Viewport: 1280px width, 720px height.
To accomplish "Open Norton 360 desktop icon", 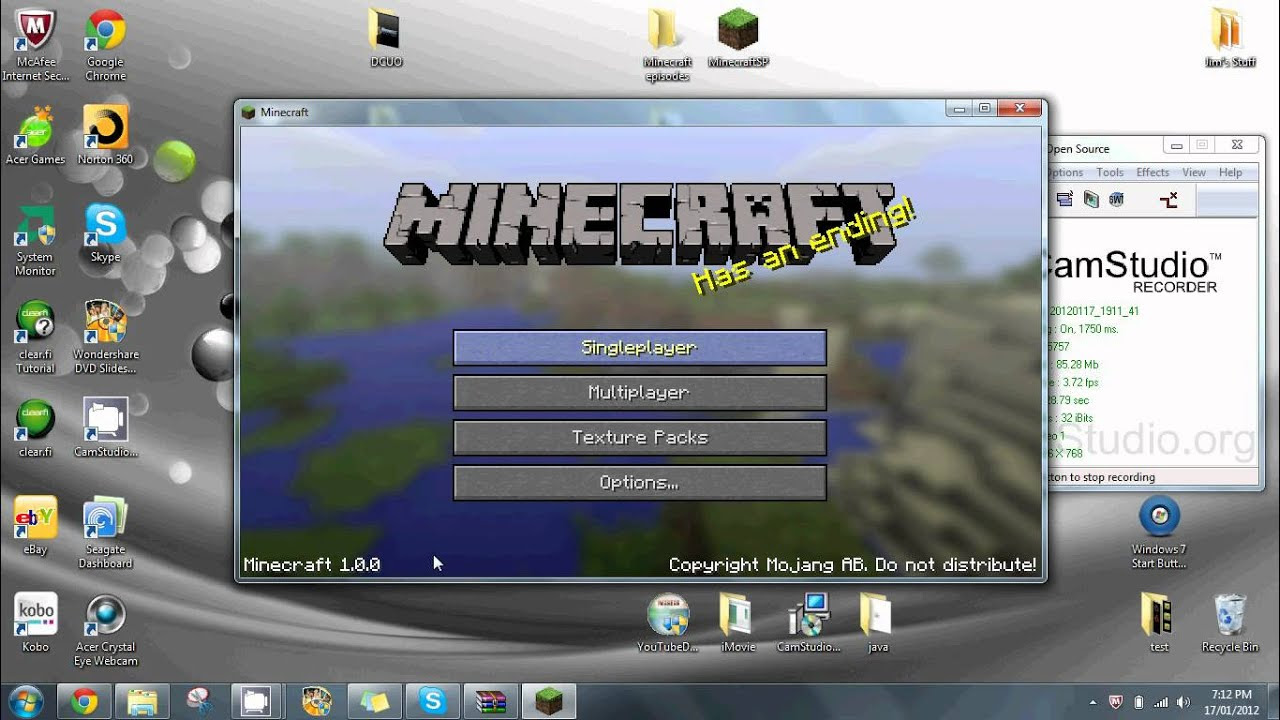I will click(105, 135).
